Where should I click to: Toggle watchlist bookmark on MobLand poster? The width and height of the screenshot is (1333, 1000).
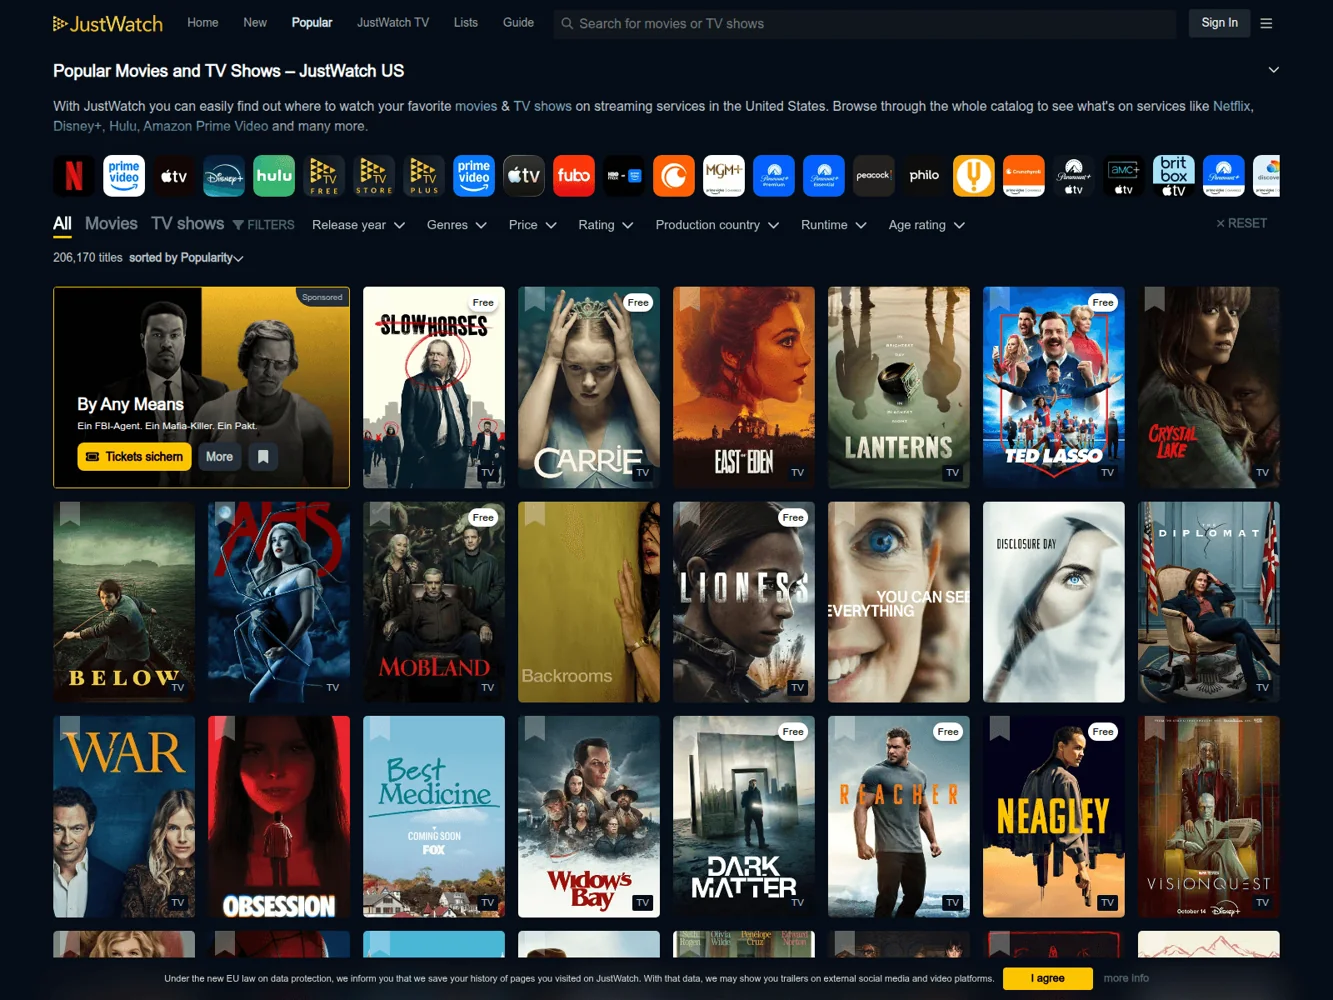pyautogui.click(x=380, y=513)
